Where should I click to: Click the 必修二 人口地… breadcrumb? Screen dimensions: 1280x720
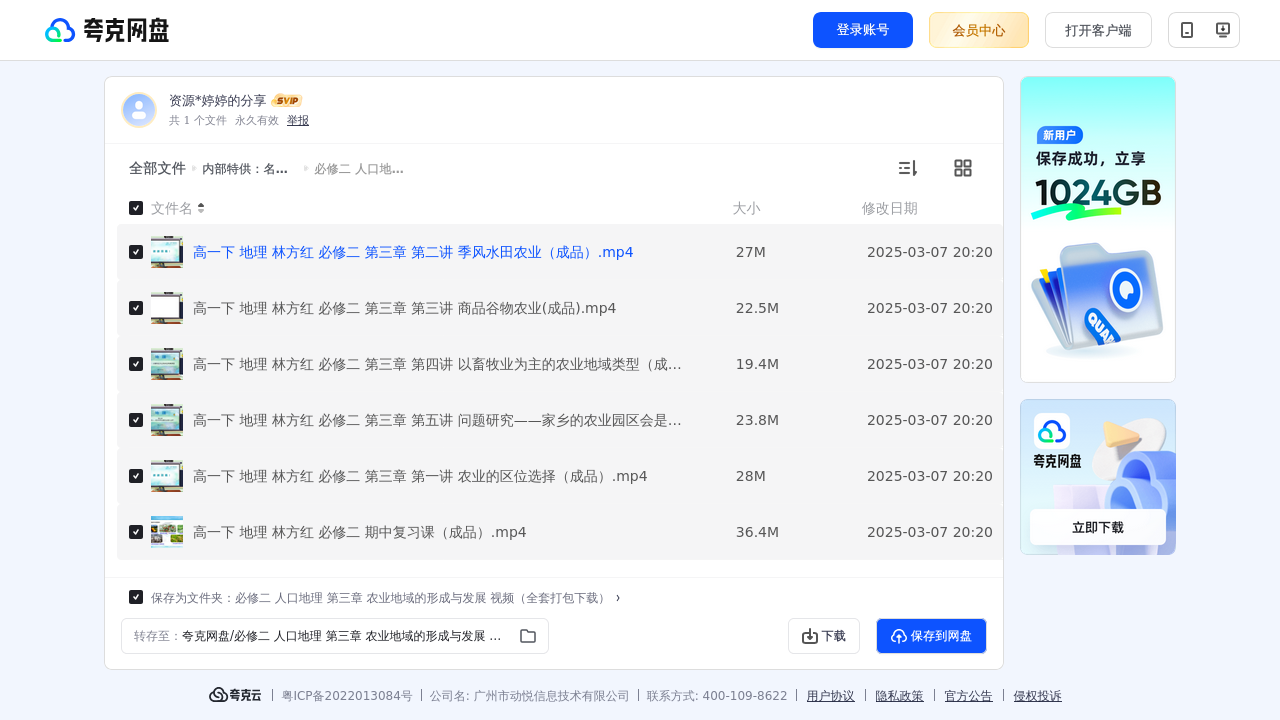coord(359,169)
